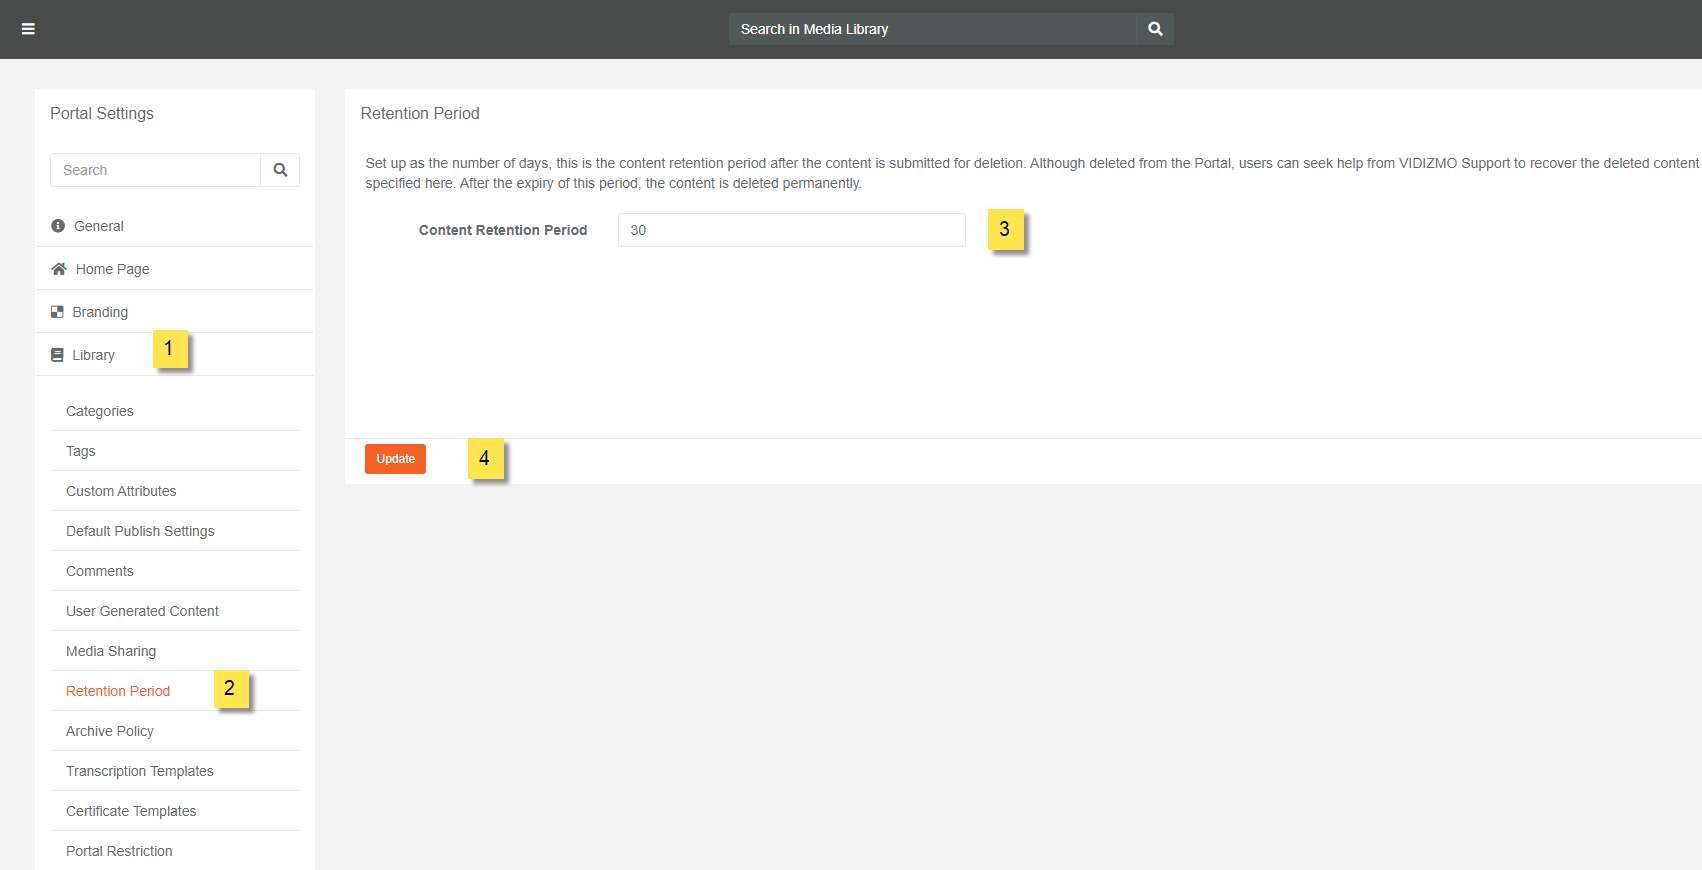This screenshot has width=1702, height=870.
Task: Click the Home Page house icon
Action: (x=59, y=269)
